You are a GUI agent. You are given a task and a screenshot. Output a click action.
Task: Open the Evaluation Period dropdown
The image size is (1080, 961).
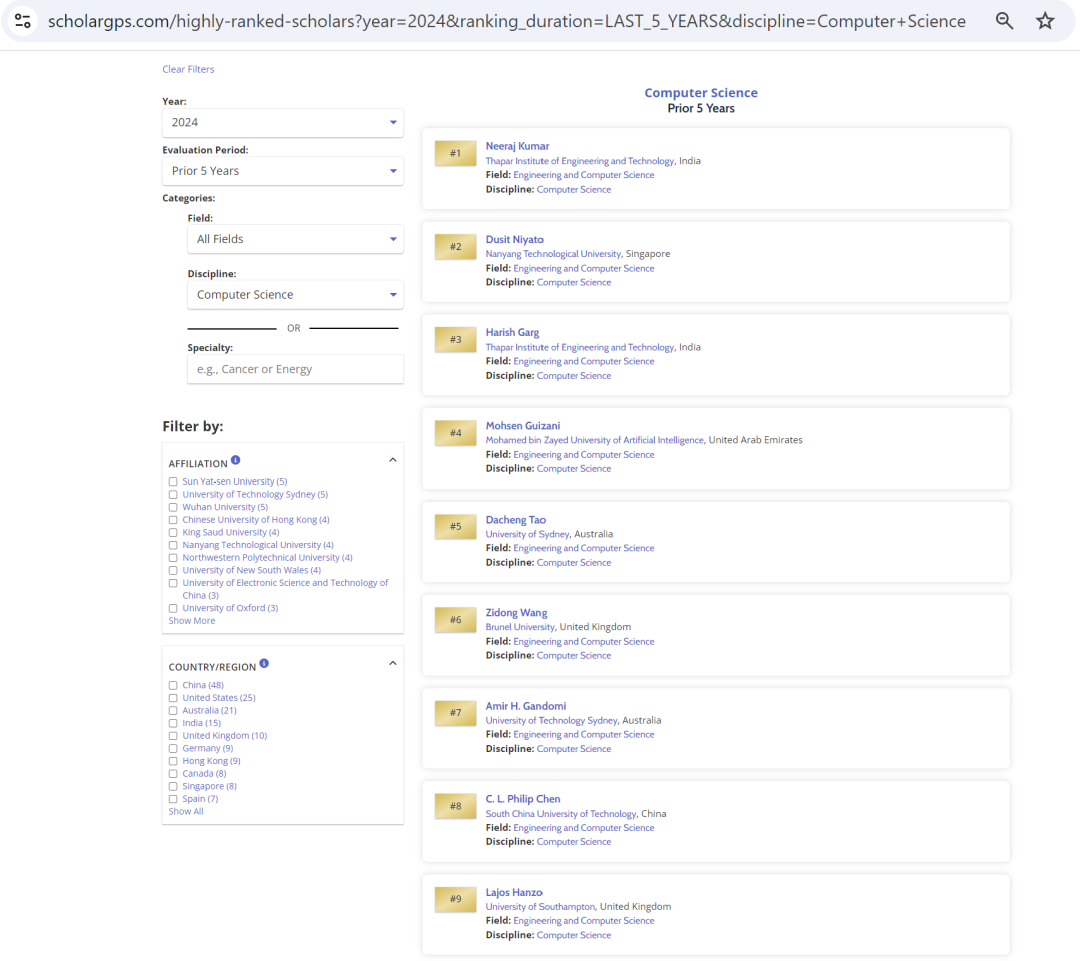point(282,171)
